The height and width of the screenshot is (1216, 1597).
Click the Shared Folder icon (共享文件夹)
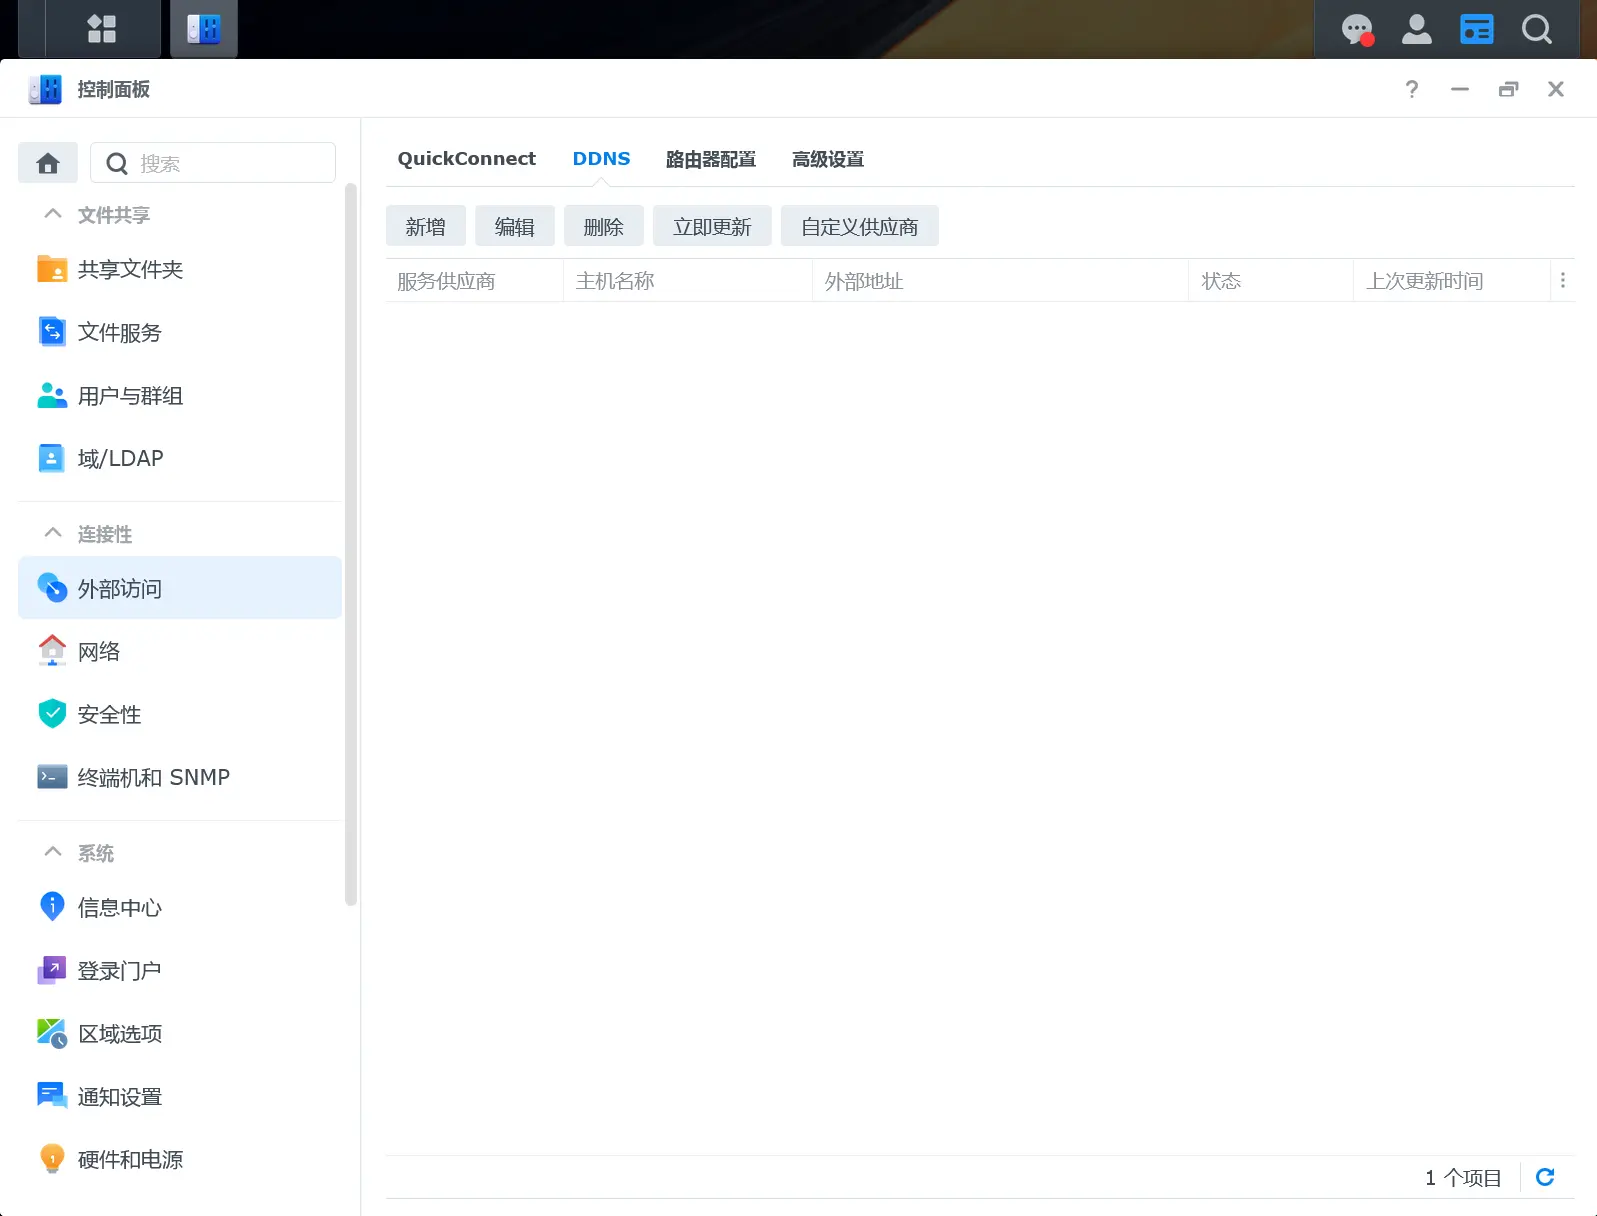point(52,269)
